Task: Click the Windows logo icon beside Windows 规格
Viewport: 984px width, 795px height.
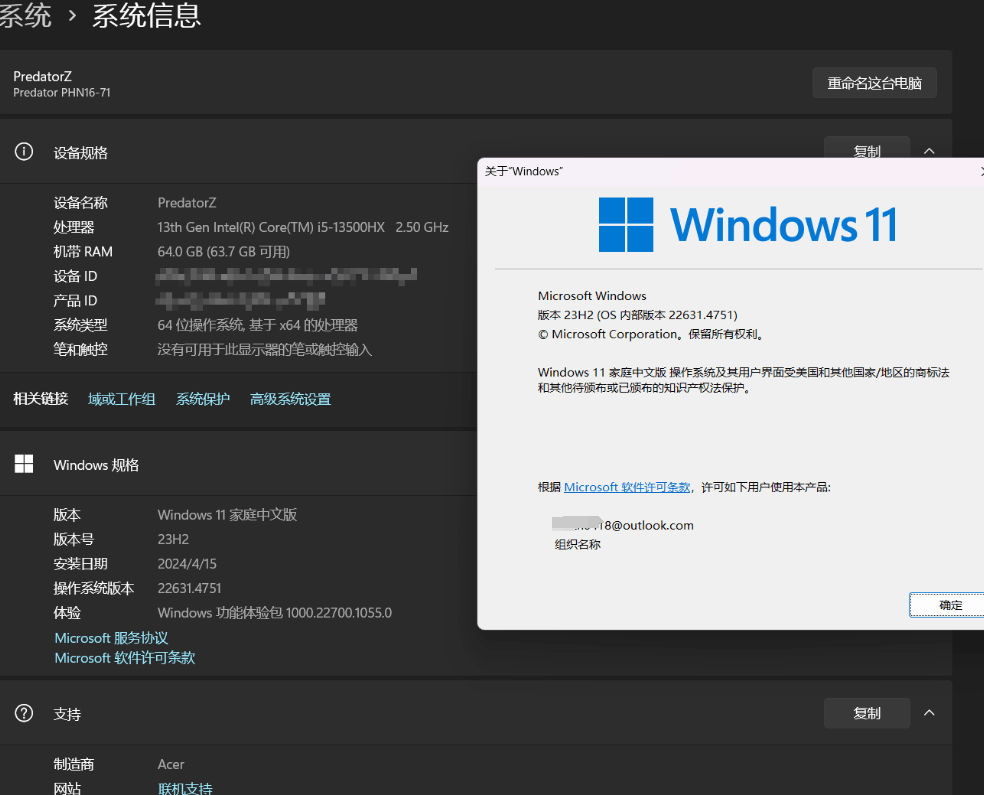Action: [24, 464]
